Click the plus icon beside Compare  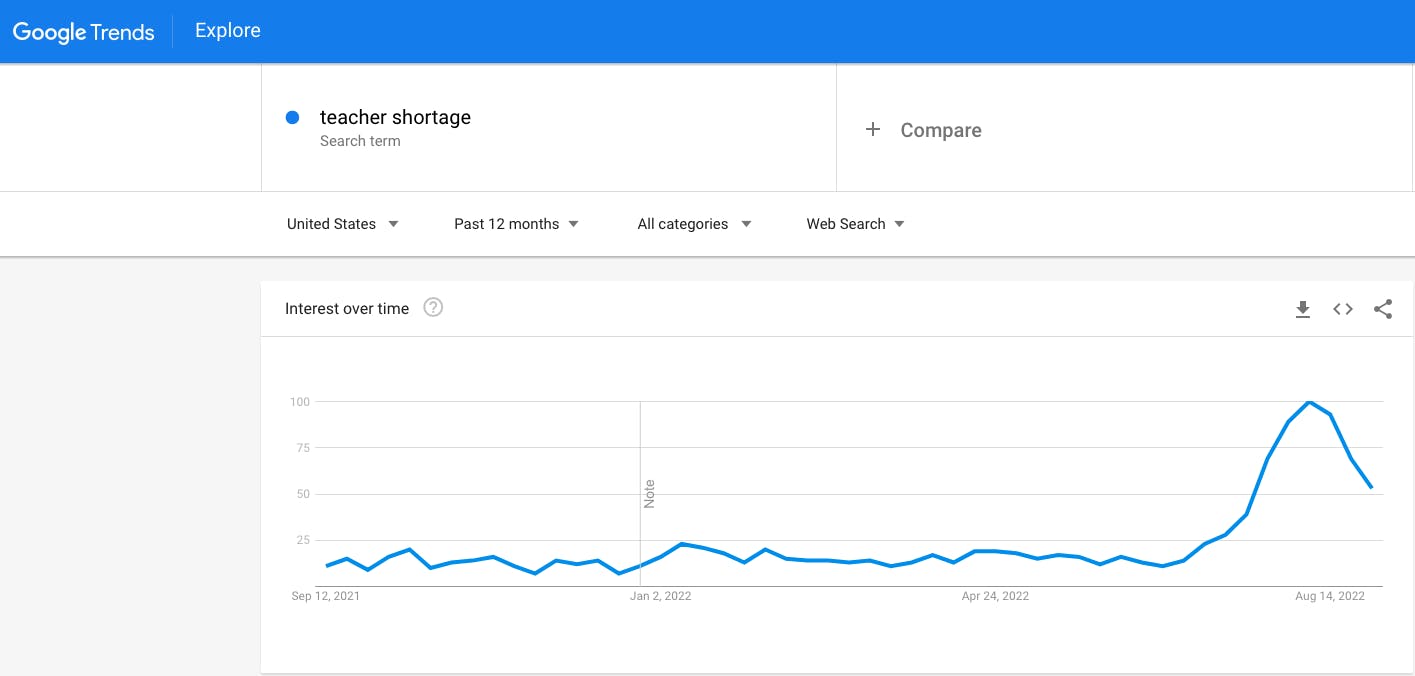(x=872, y=130)
